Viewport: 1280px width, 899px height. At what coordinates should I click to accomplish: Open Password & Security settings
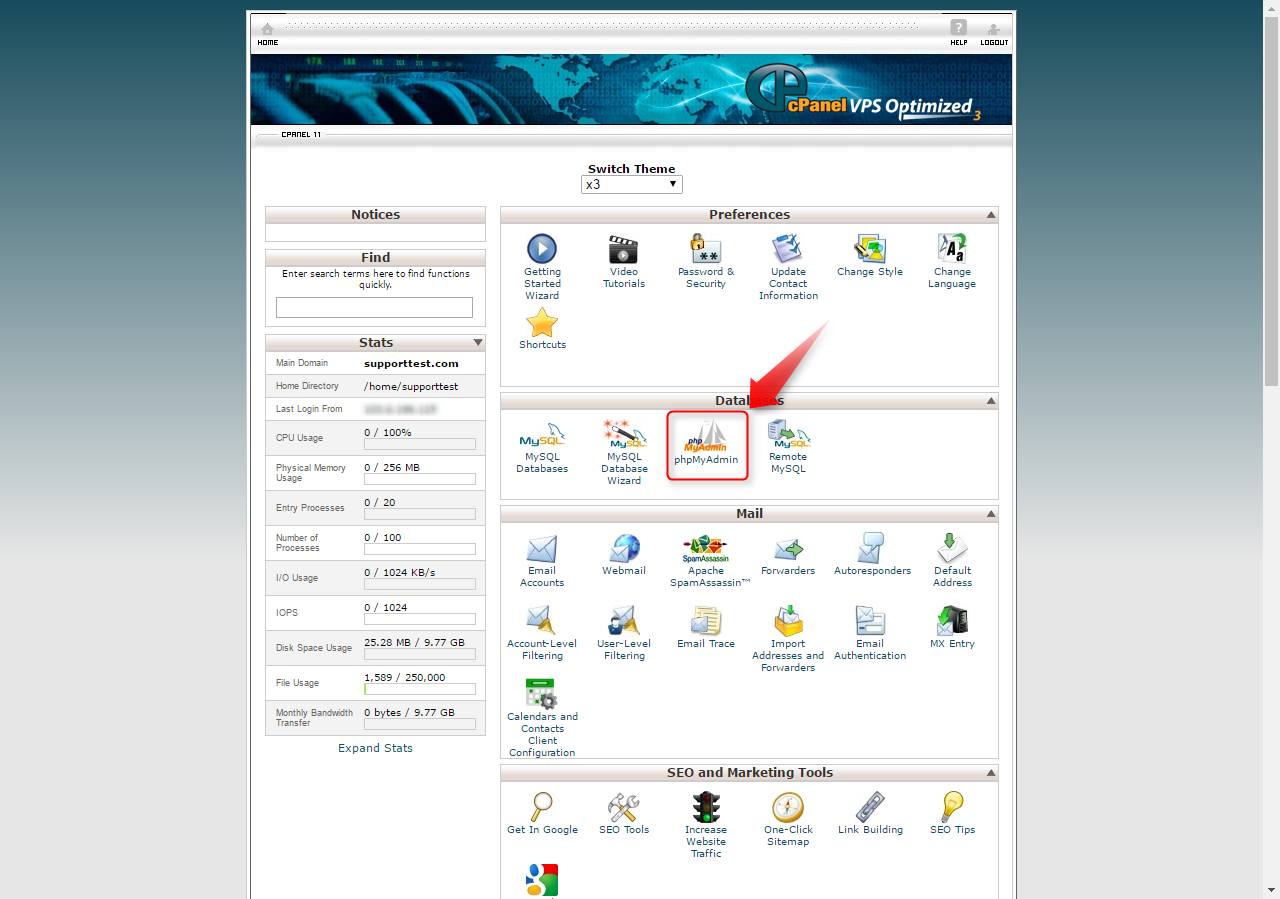pyautogui.click(x=706, y=258)
